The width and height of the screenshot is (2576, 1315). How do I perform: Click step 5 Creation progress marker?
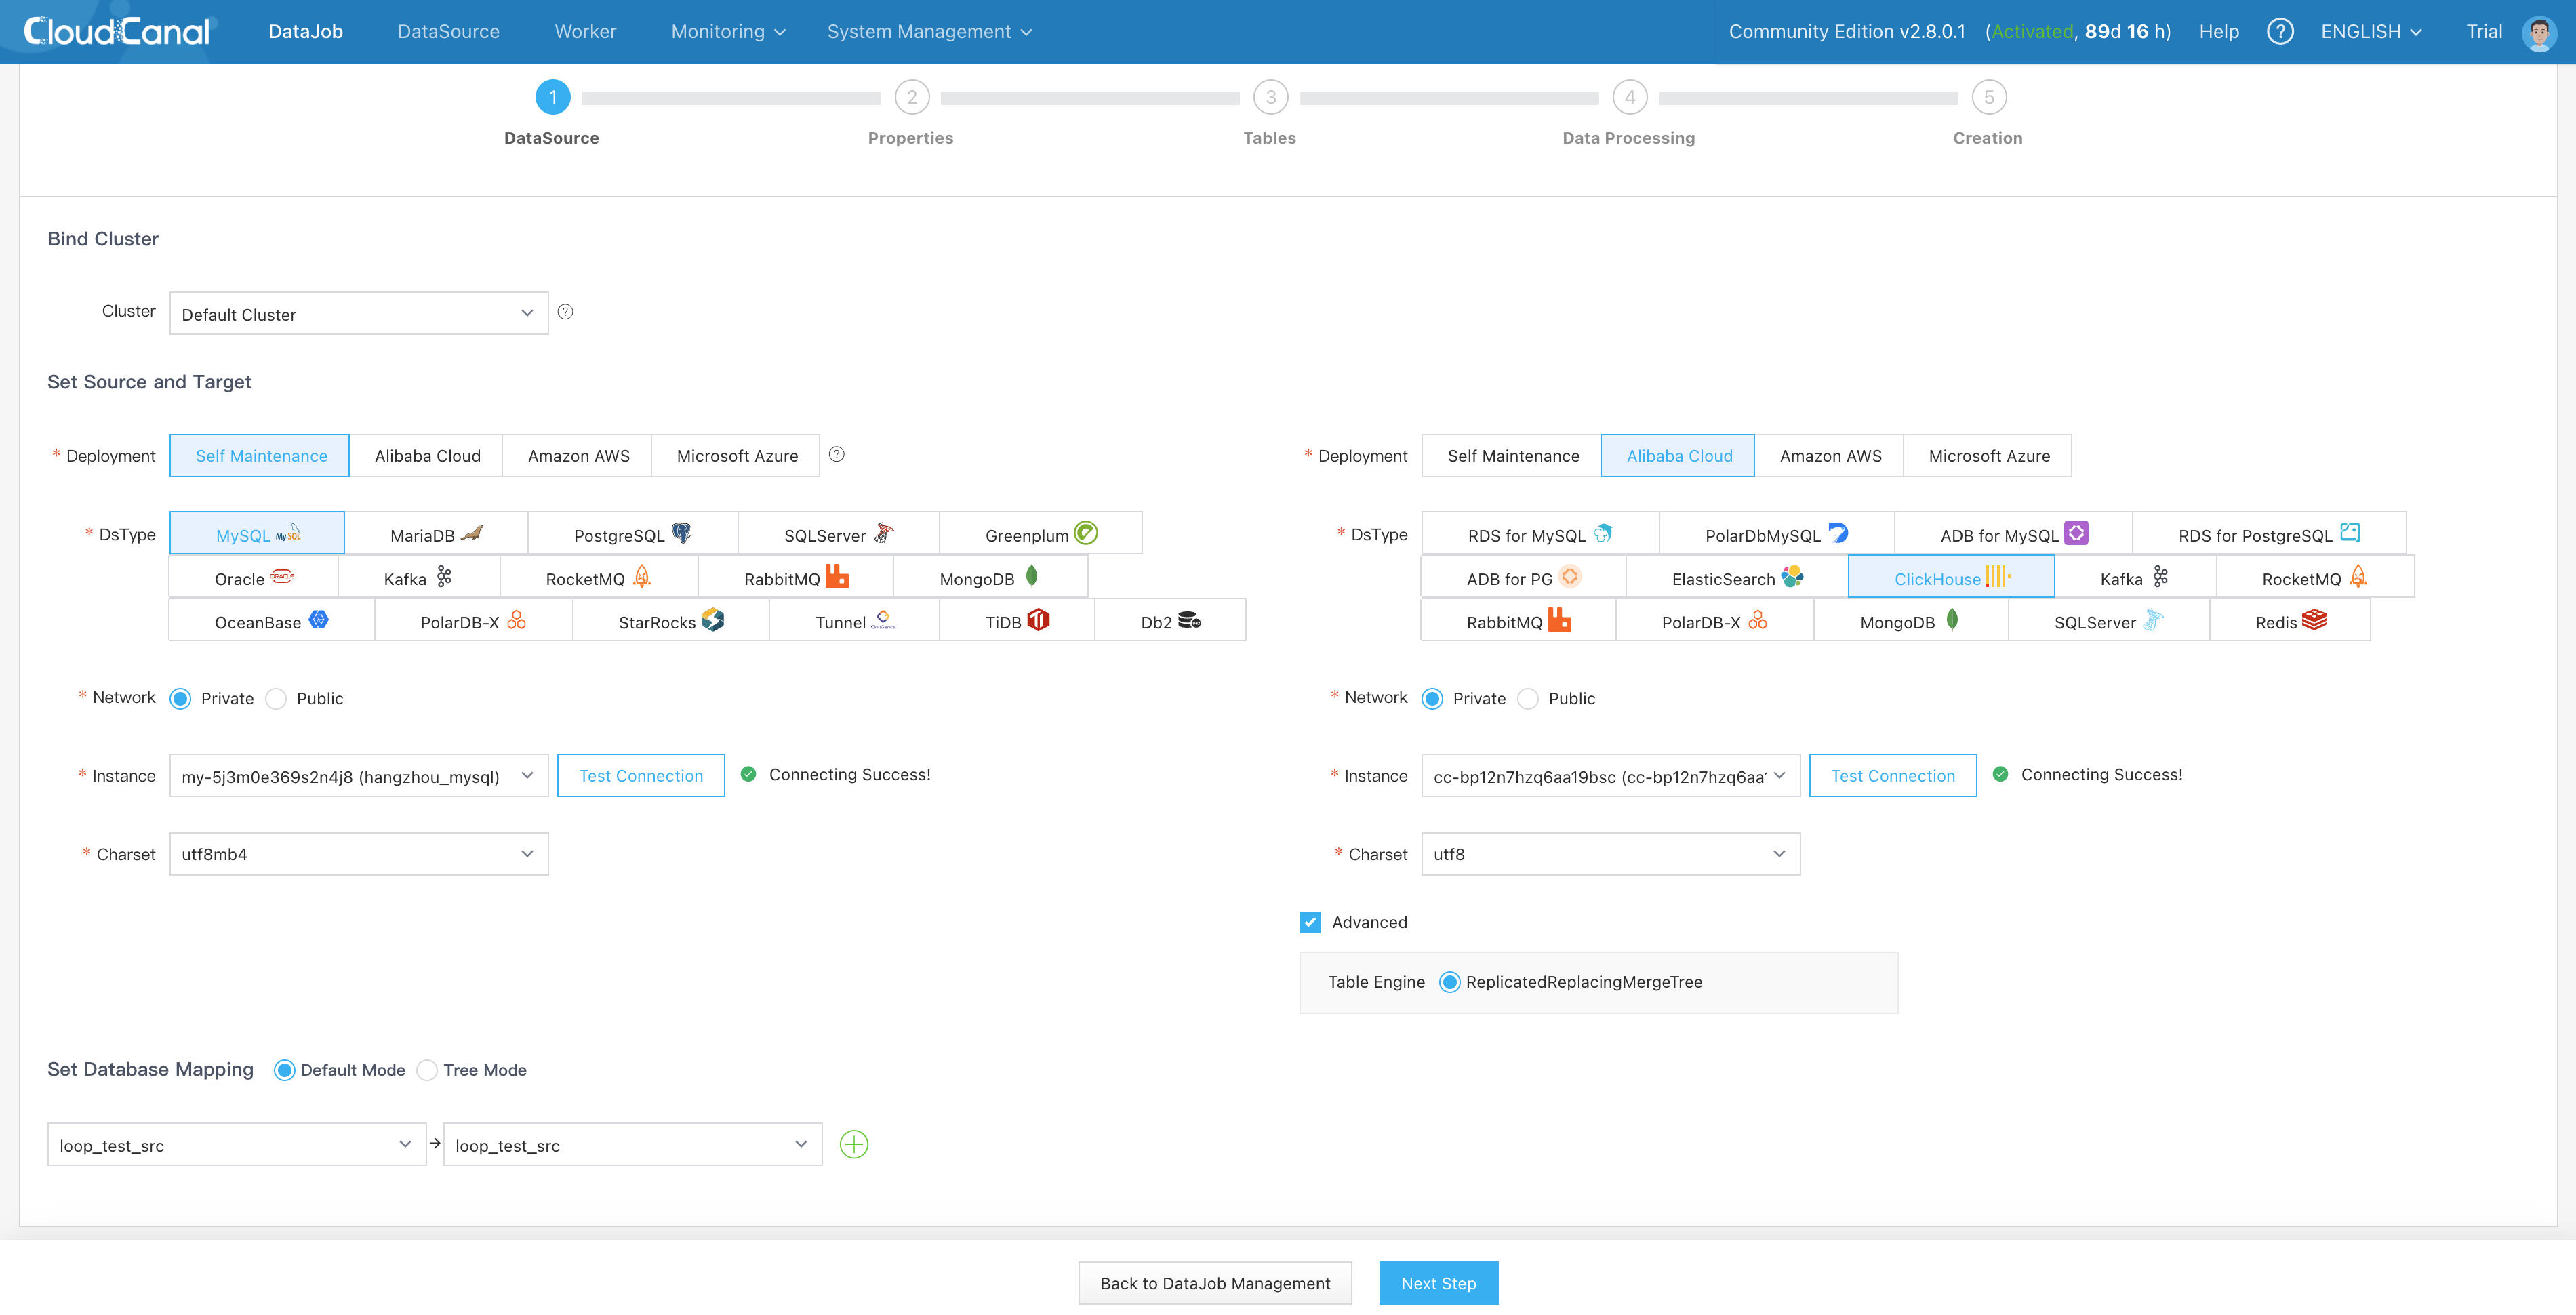click(x=1989, y=97)
